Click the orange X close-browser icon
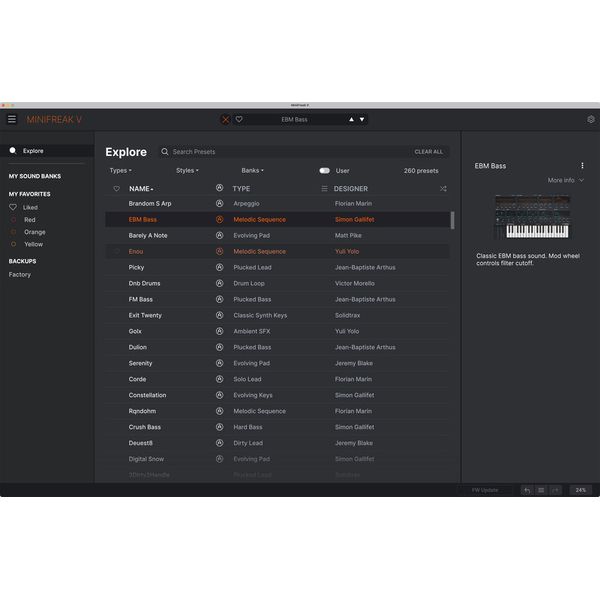This screenshot has height=600, width=600. point(225,120)
